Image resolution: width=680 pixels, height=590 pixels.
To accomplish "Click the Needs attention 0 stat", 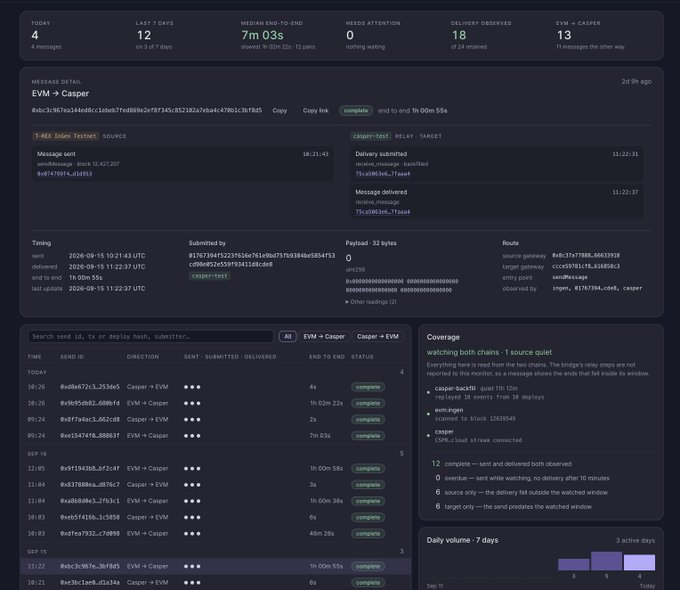I will pyautogui.click(x=373, y=35).
